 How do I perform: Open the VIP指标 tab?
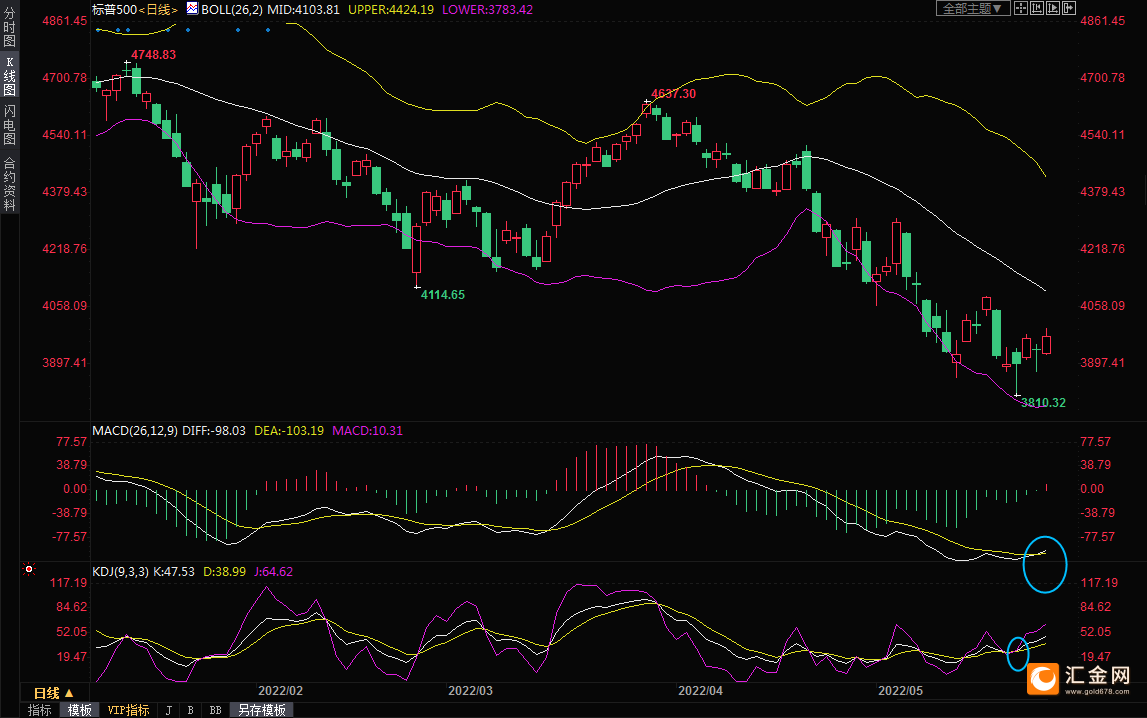point(128,710)
